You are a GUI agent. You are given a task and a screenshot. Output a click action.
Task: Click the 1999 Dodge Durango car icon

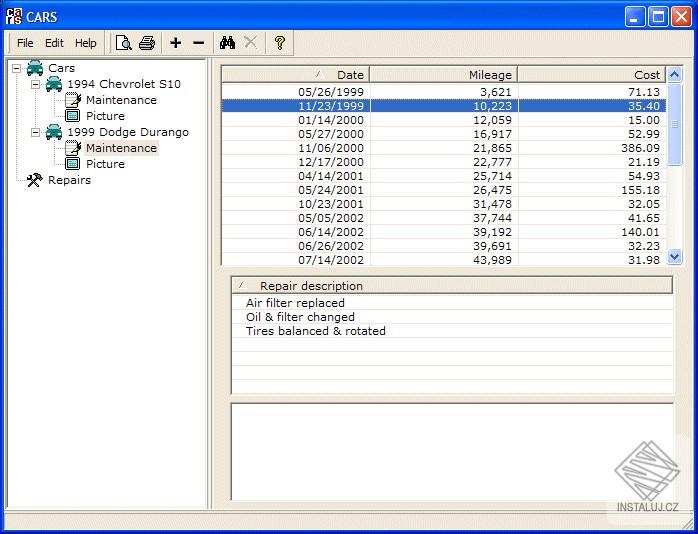[54, 132]
